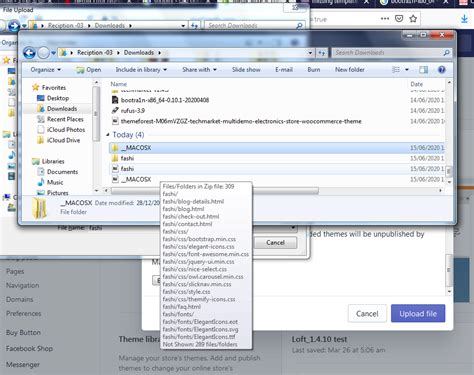Open the Help question mark icon

tap(442, 70)
